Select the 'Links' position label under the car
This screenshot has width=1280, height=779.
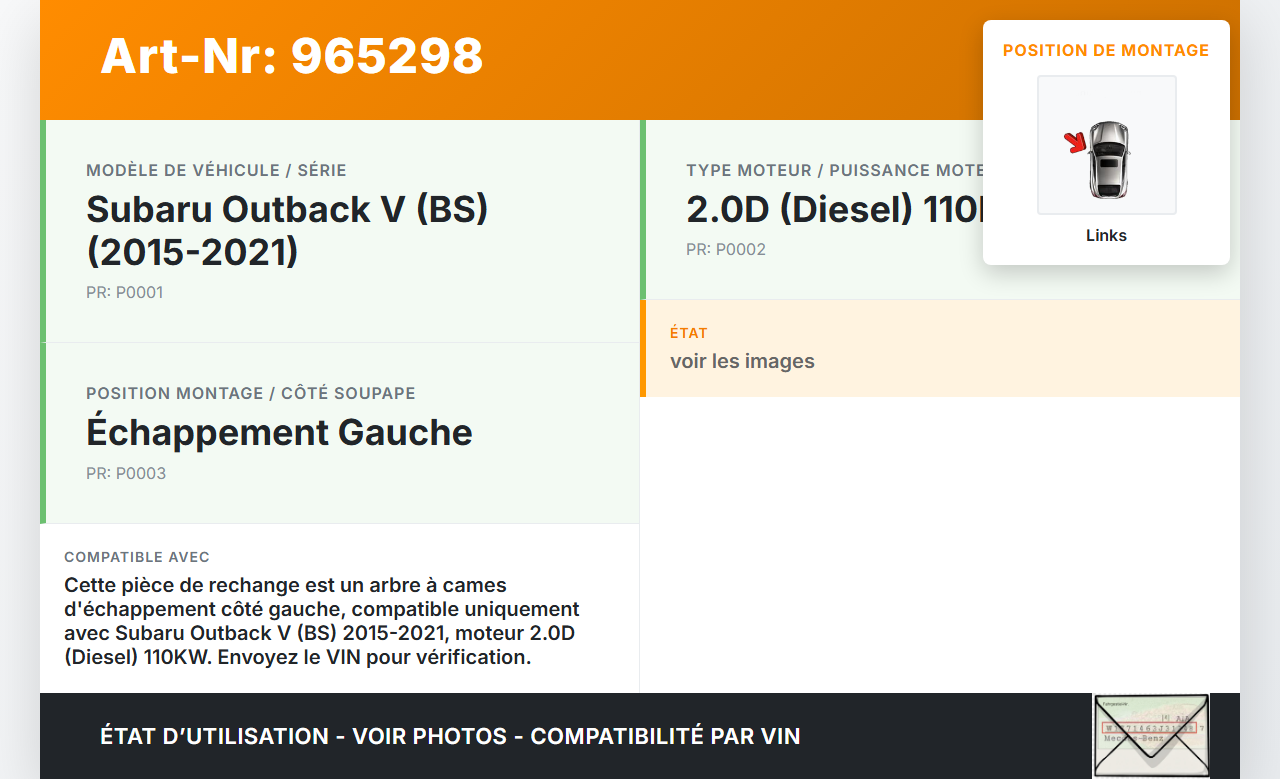click(1106, 235)
